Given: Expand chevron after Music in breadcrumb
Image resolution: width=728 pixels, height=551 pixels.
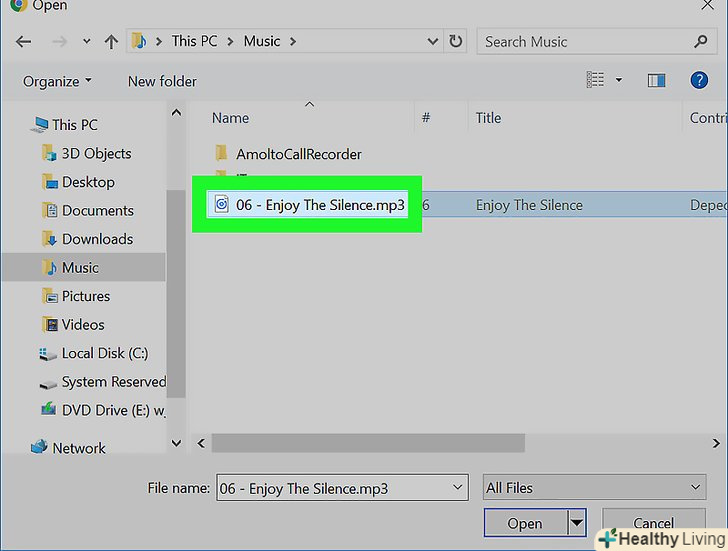Looking at the screenshot, I should pos(293,42).
